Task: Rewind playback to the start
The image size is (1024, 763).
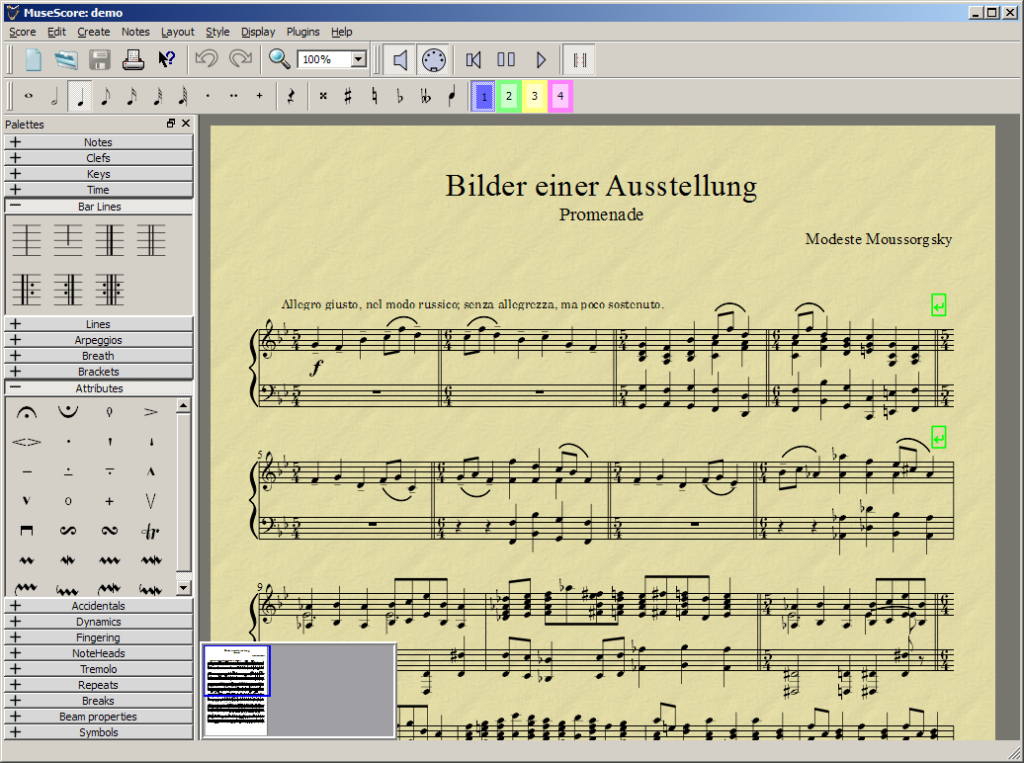Action: tap(473, 60)
